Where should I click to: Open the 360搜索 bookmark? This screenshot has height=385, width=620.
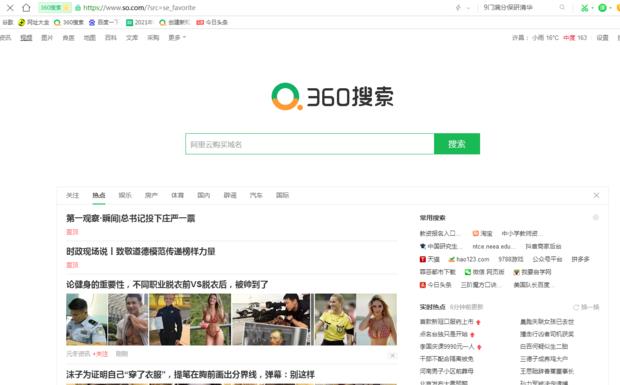point(69,22)
